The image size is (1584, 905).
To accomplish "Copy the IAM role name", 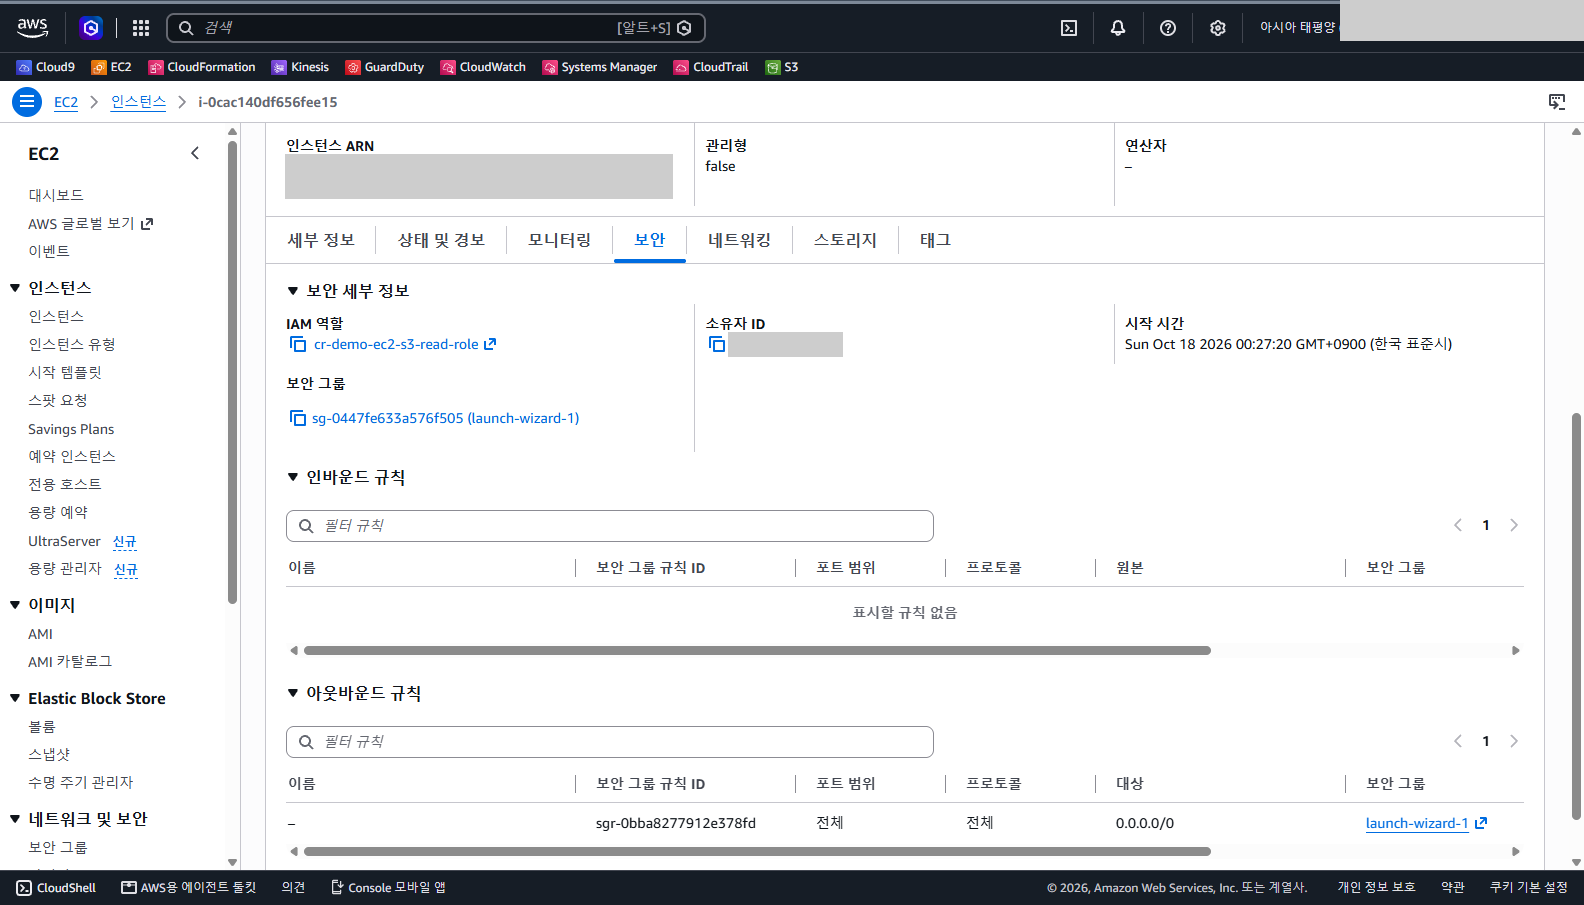I will click(298, 344).
